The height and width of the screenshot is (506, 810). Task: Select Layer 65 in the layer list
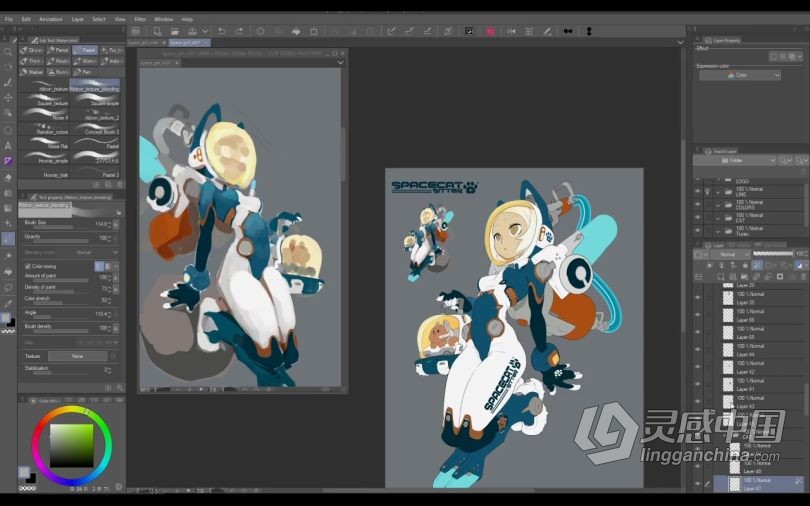[757, 333]
